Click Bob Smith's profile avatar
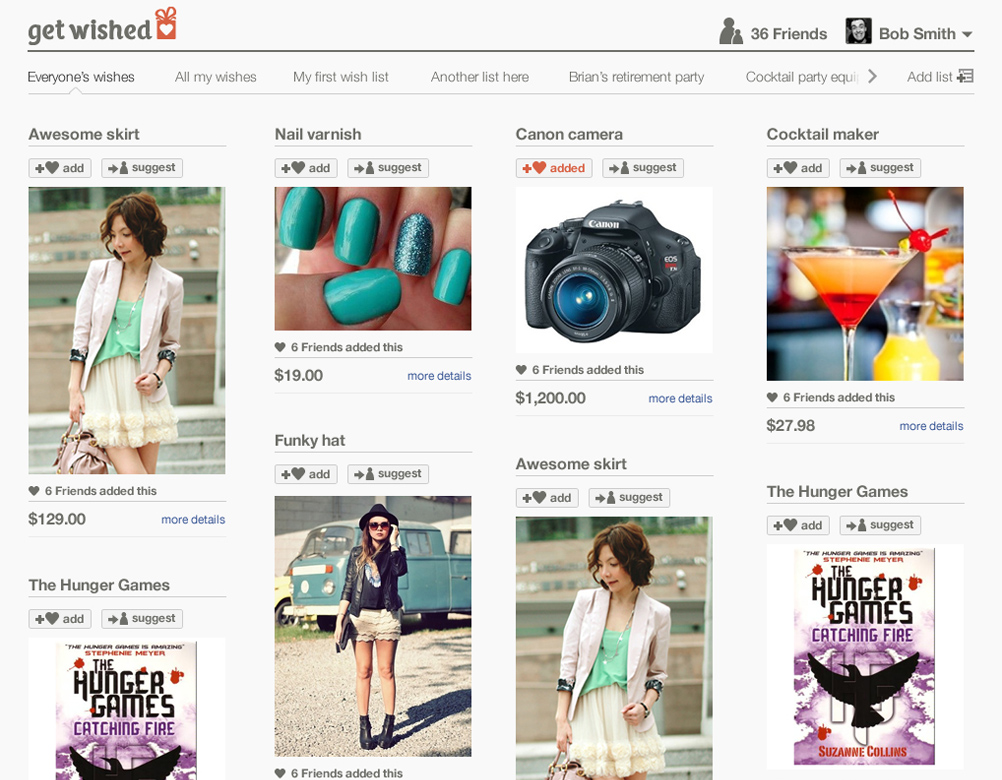 tap(858, 31)
